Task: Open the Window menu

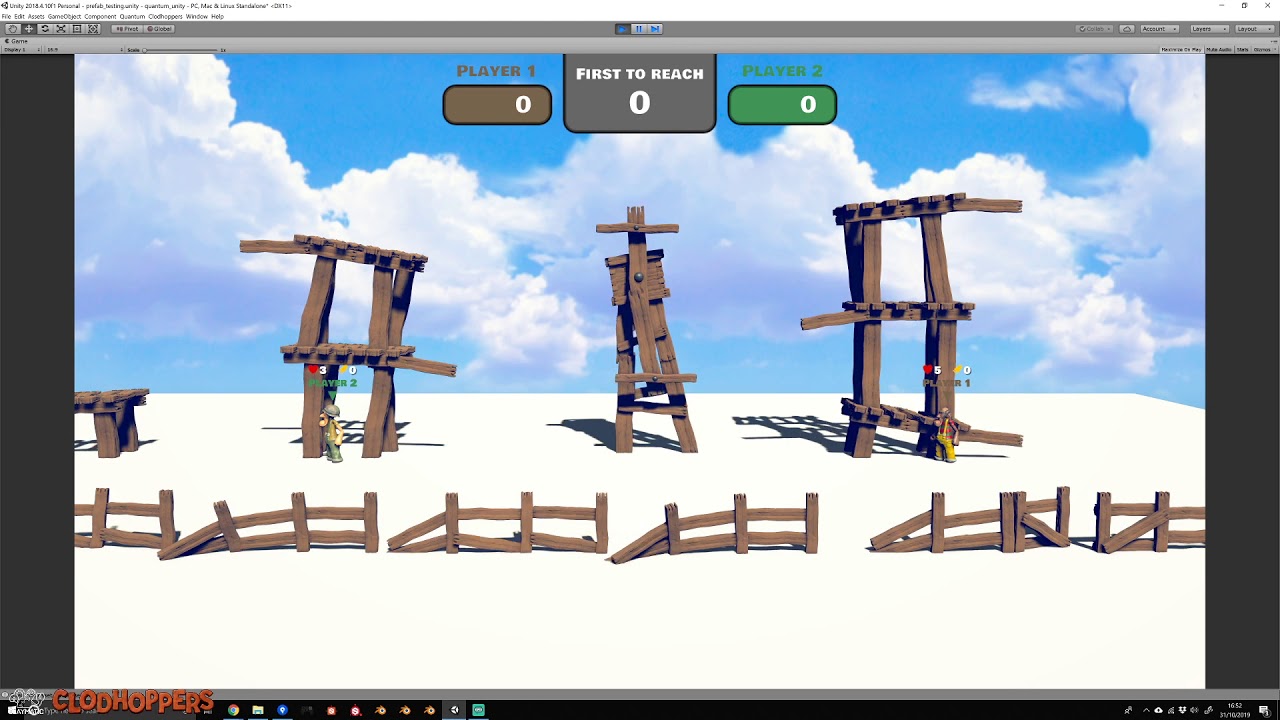Action: tap(196, 17)
